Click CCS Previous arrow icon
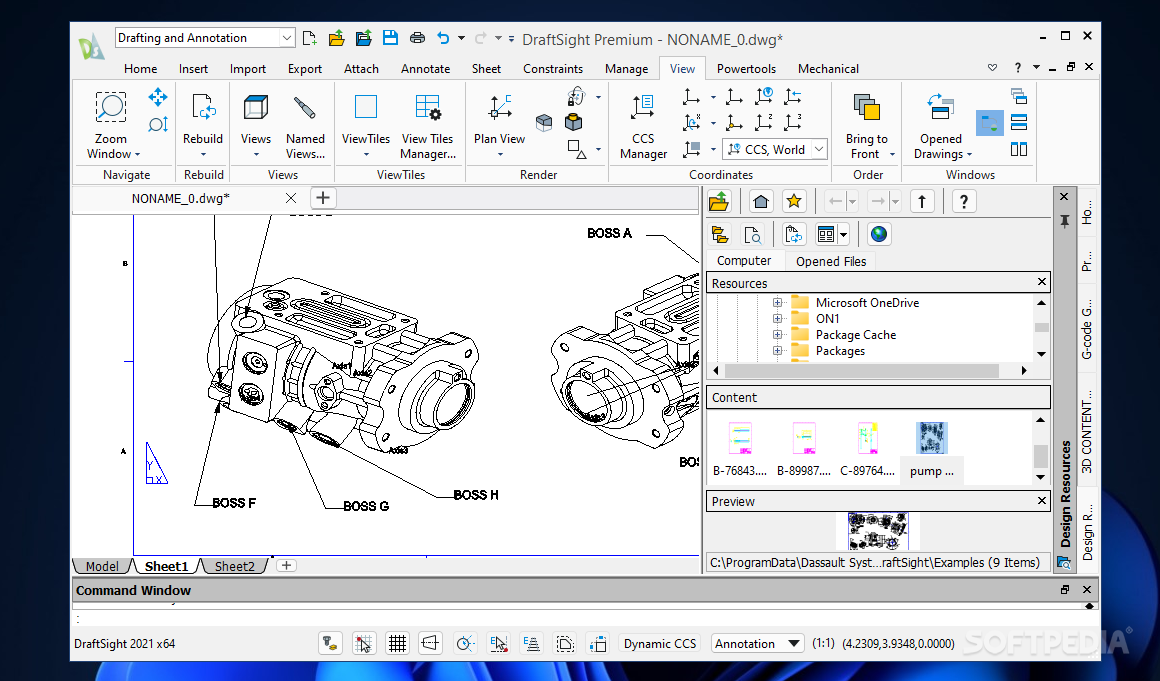 [x=793, y=96]
